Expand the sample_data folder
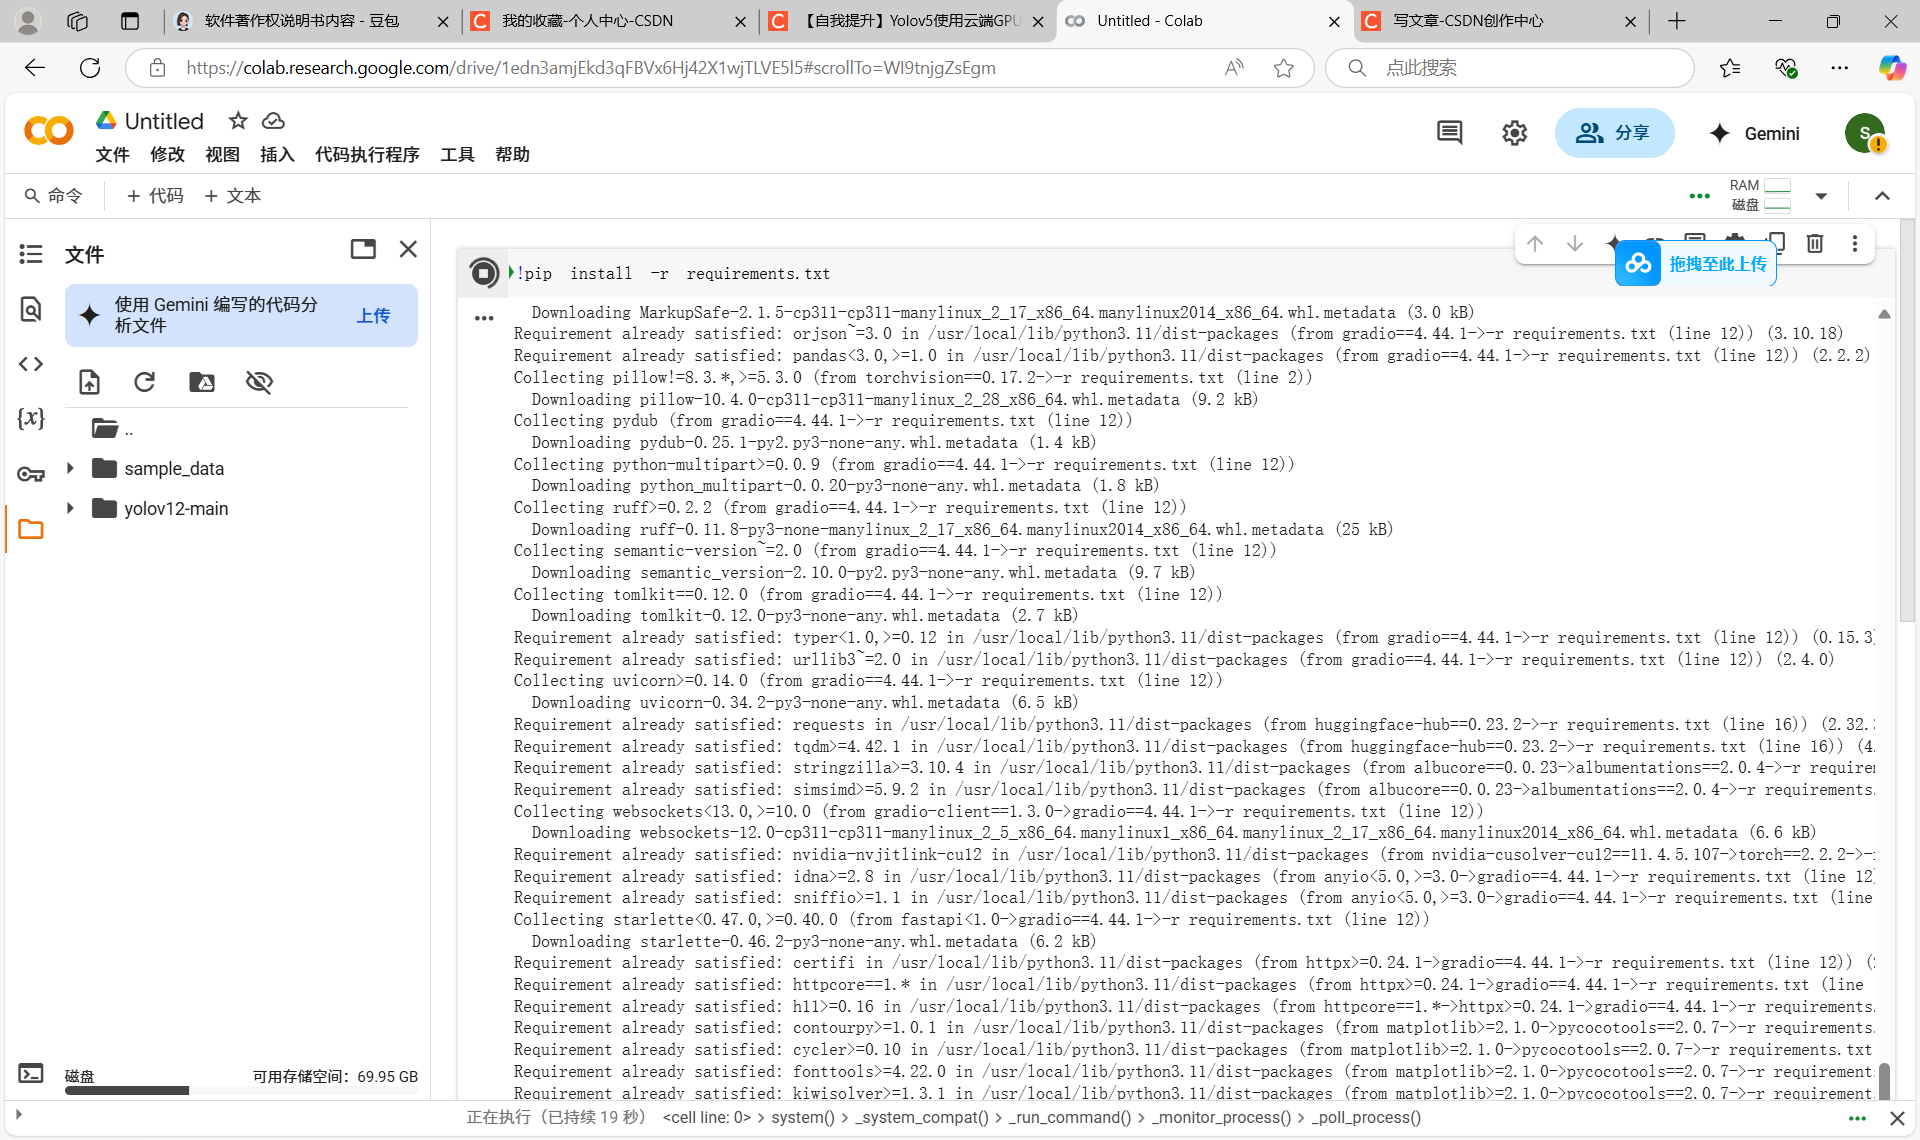The height and width of the screenshot is (1140, 1920). (x=70, y=468)
